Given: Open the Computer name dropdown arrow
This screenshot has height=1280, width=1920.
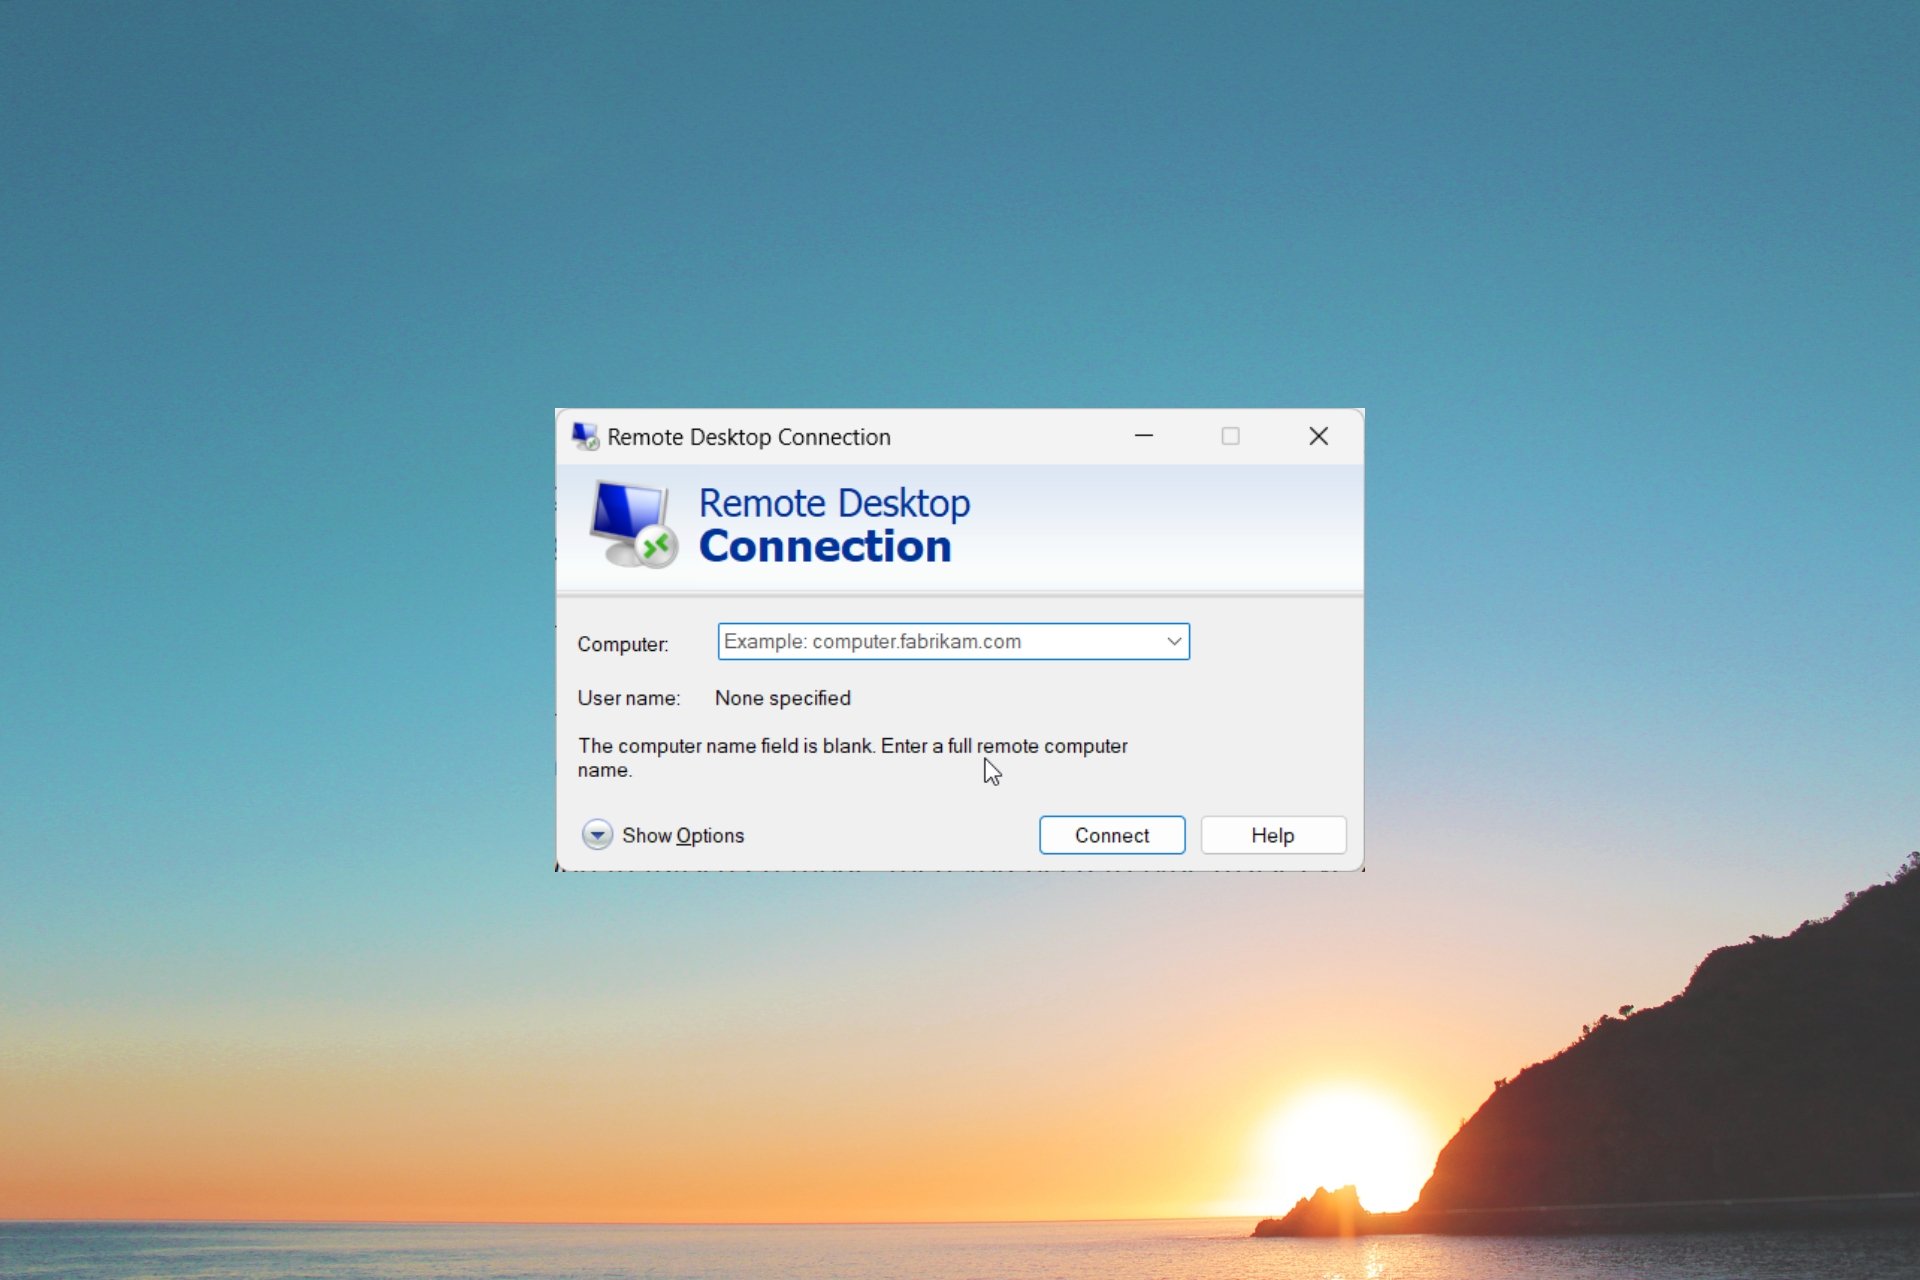Looking at the screenshot, I should 1174,641.
